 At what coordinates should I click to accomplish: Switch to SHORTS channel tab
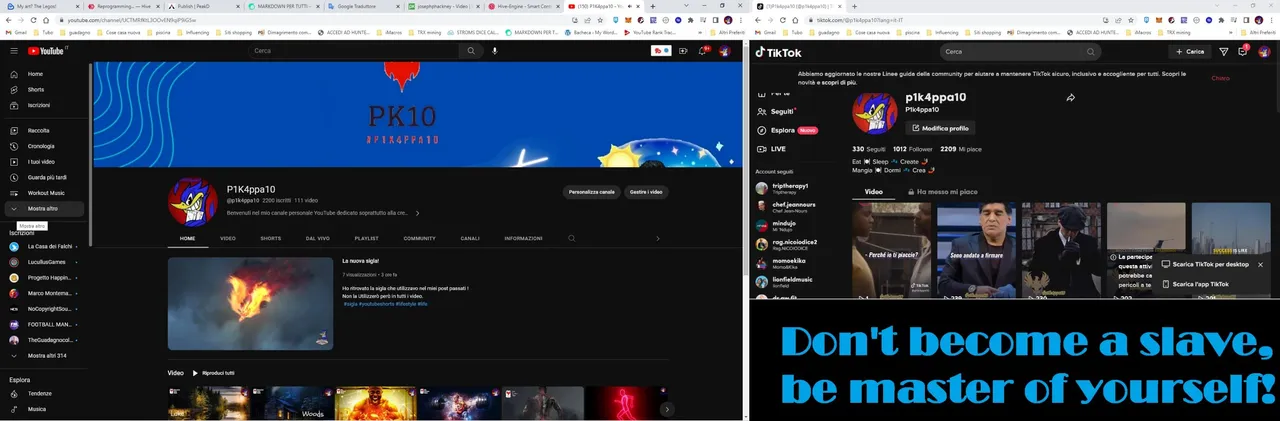point(271,238)
